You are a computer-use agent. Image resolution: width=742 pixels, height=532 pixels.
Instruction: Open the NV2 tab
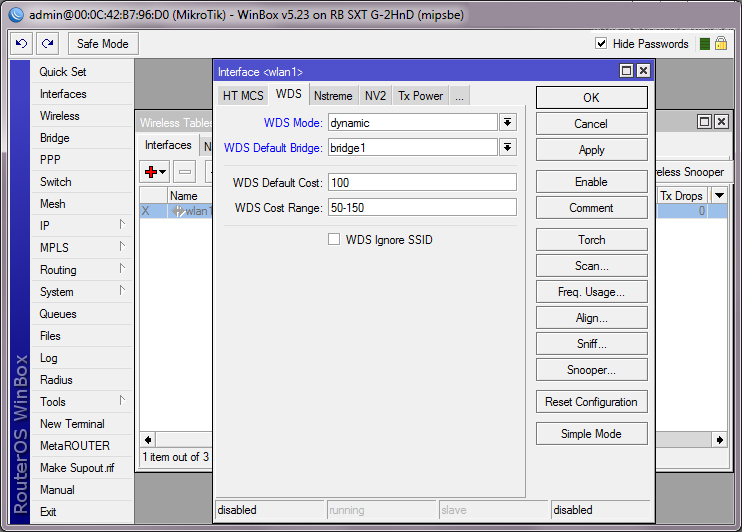[x=376, y=96]
